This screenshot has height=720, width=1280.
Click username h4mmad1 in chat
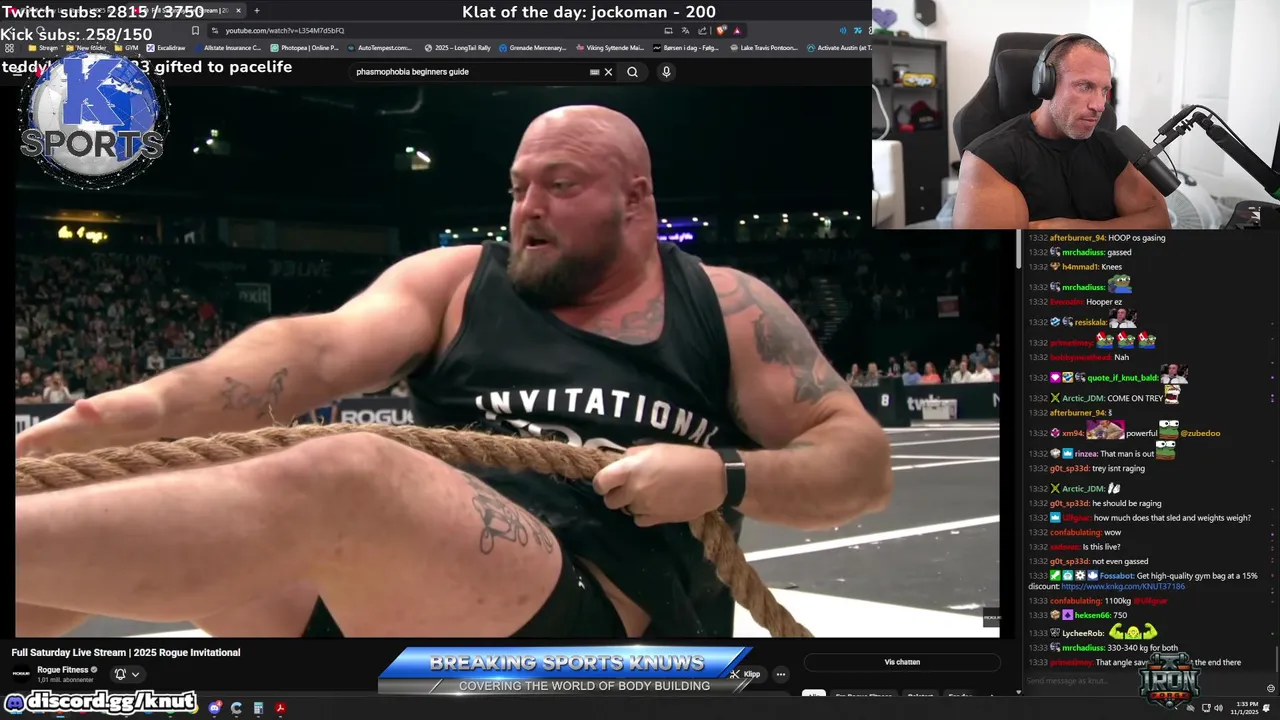point(1080,267)
